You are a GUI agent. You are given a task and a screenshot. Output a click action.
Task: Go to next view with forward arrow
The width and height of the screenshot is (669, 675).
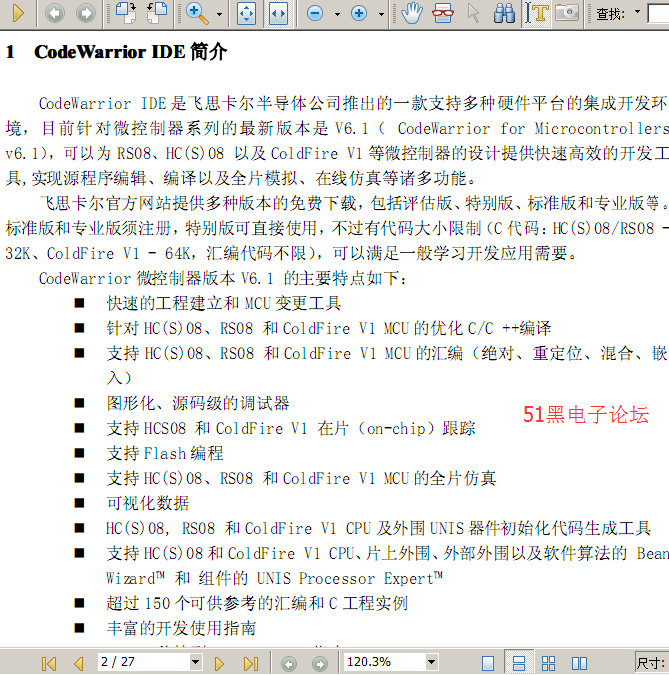coord(86,13)
